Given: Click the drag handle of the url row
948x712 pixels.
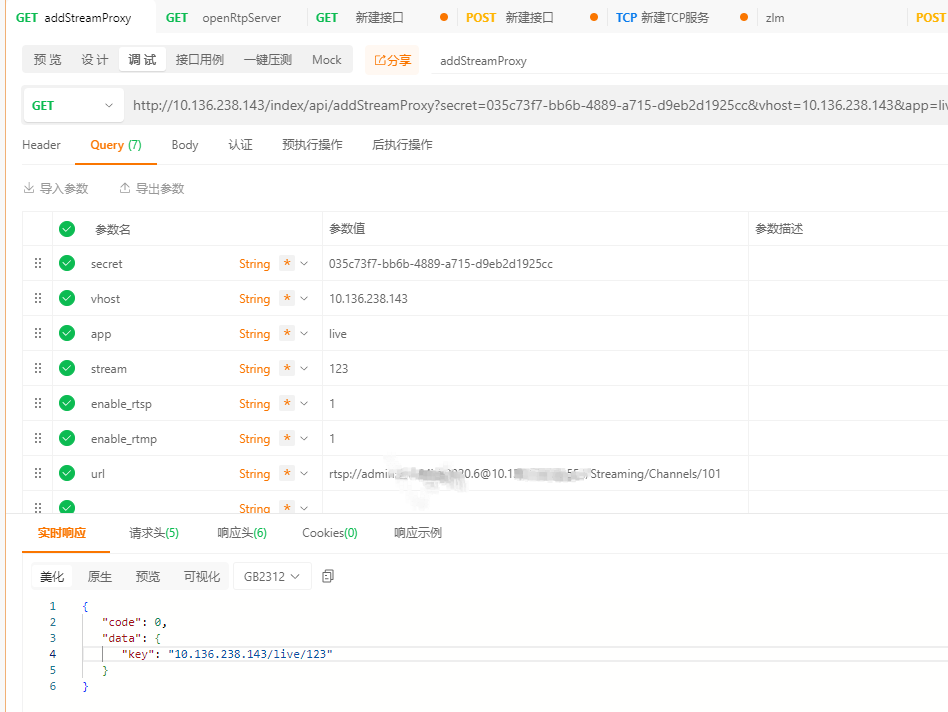Looking at the screenshot, I should 37,473.
